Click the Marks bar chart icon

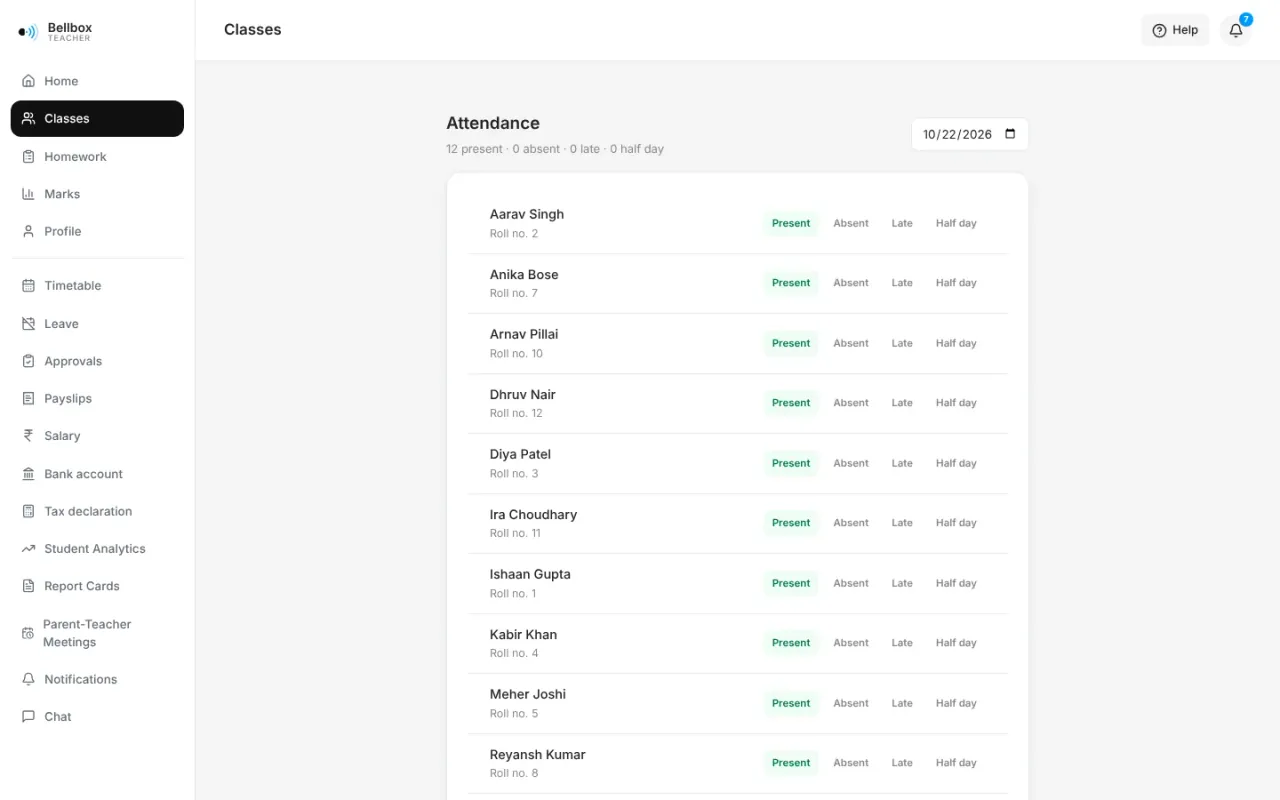point(28,194)
